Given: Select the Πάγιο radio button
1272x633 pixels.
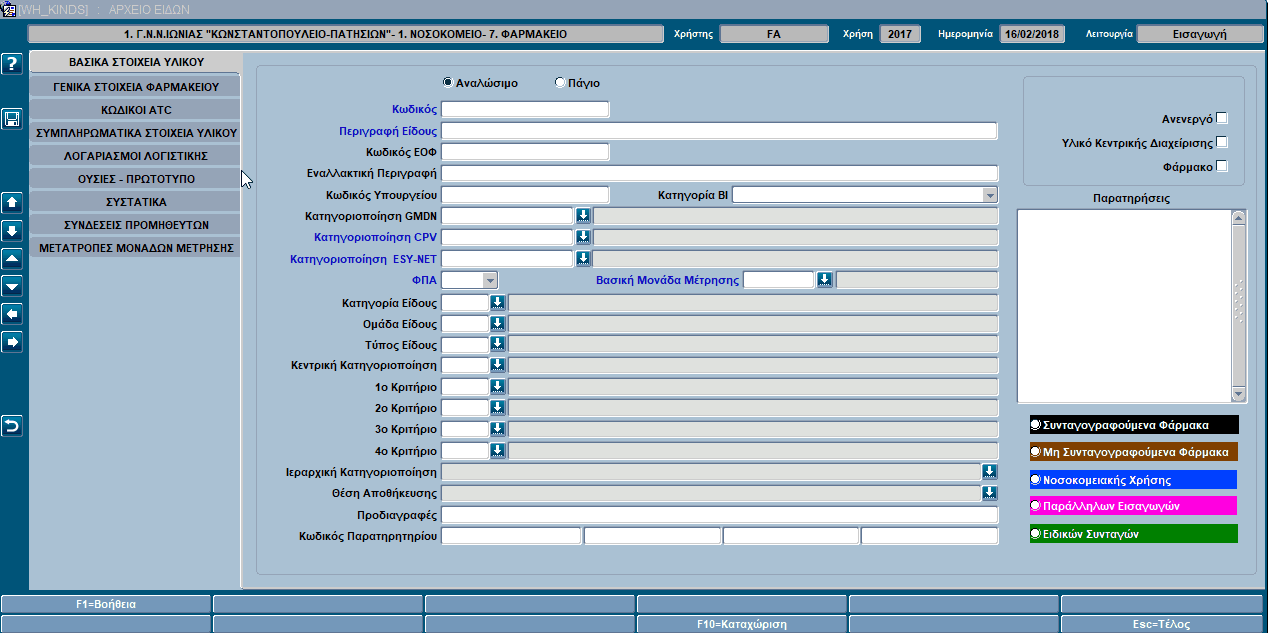Looking at the screenshot, I should 560,83.
